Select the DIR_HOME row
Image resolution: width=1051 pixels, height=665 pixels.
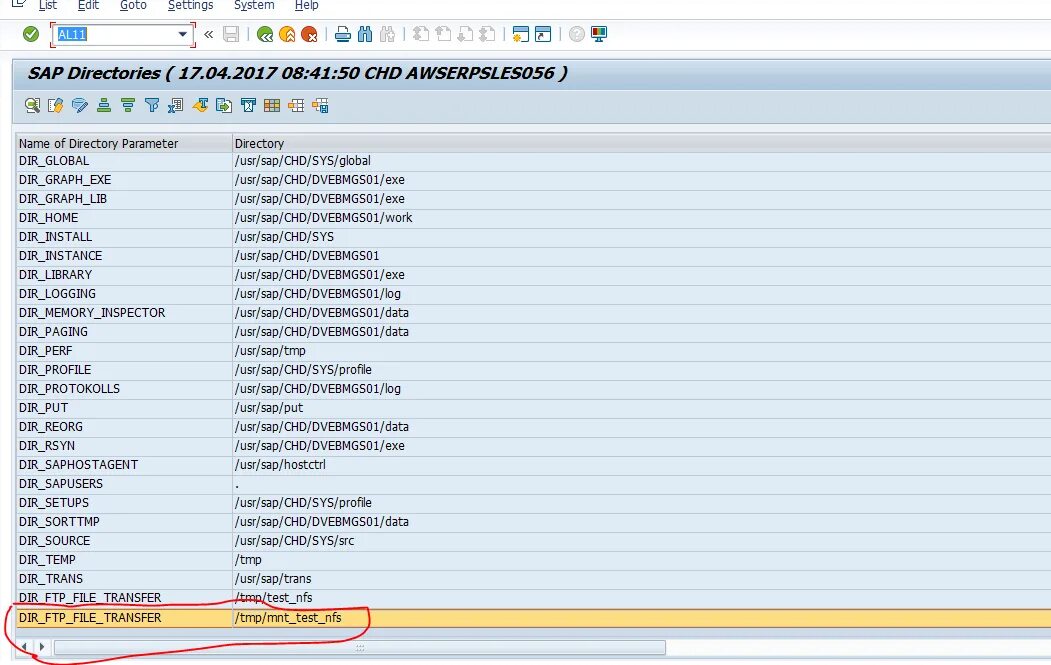point(534,218)
